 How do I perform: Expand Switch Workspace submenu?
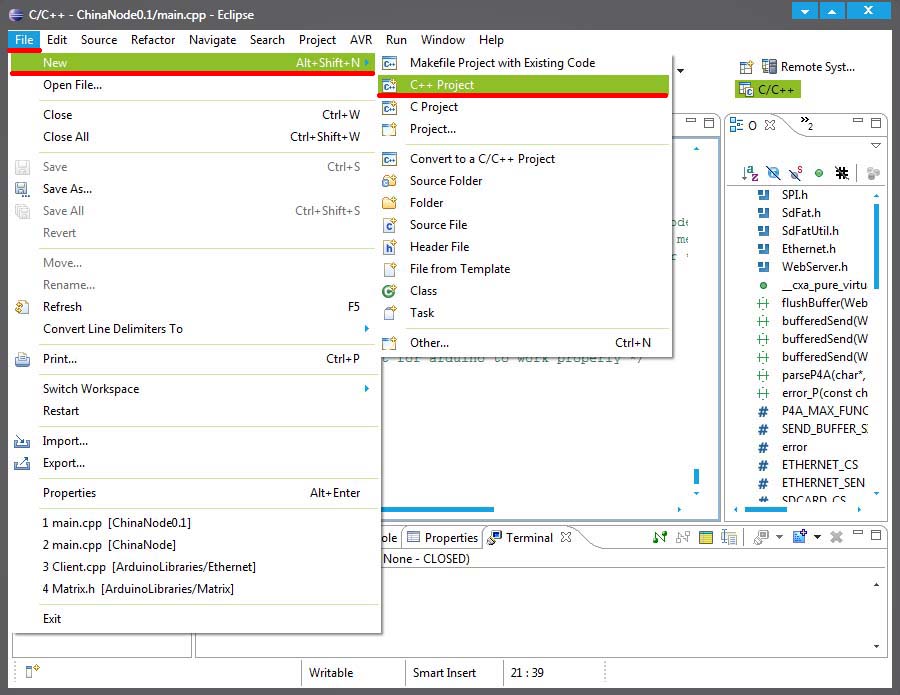pyautogui.click(x=194, y=389)
